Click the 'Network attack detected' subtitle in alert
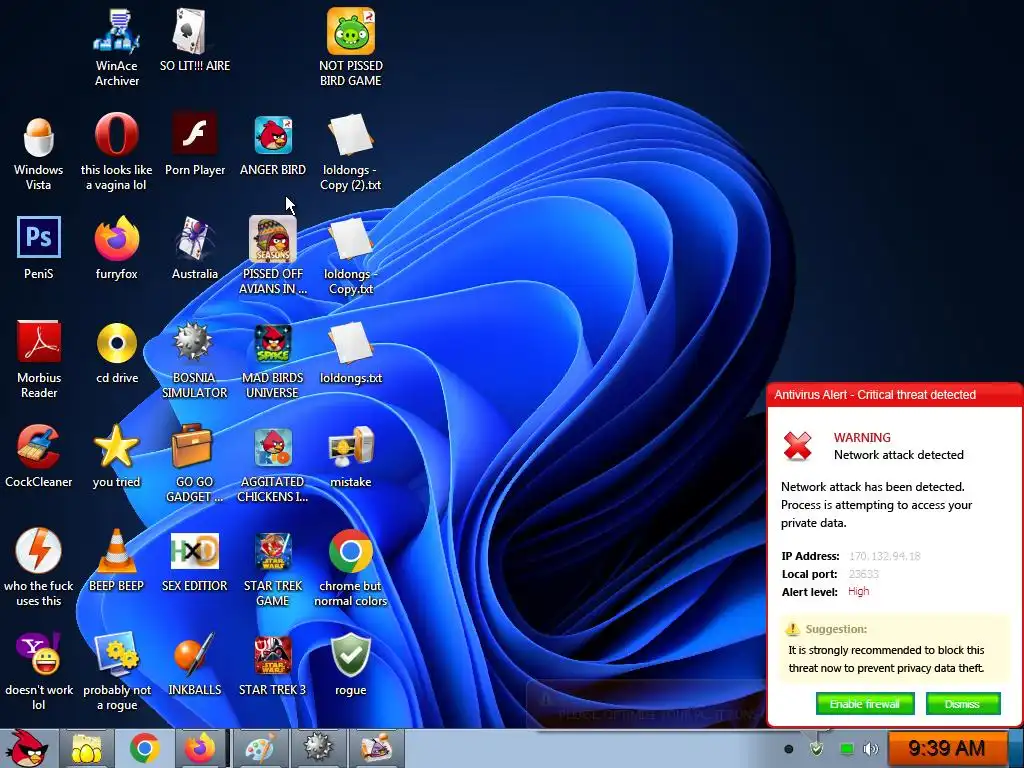This screenshot has width=1024, height=768. coord(899,455)
